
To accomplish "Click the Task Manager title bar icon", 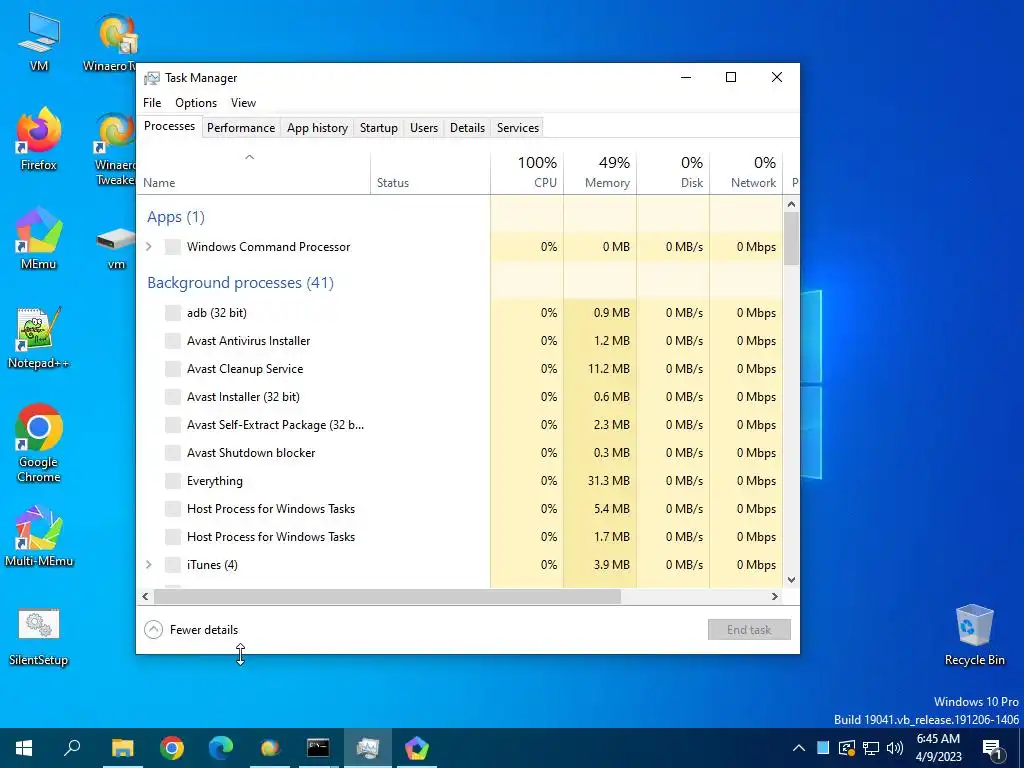I will [x=152, y=78].
